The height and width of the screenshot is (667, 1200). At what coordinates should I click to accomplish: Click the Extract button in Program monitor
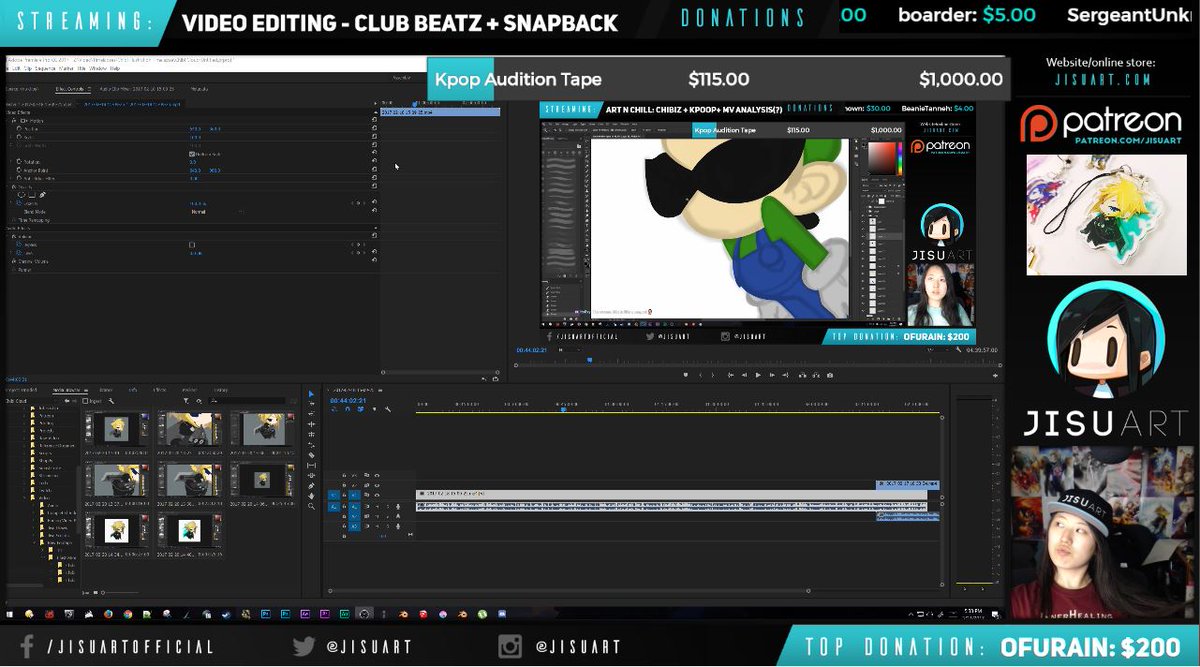pos(817,375)
